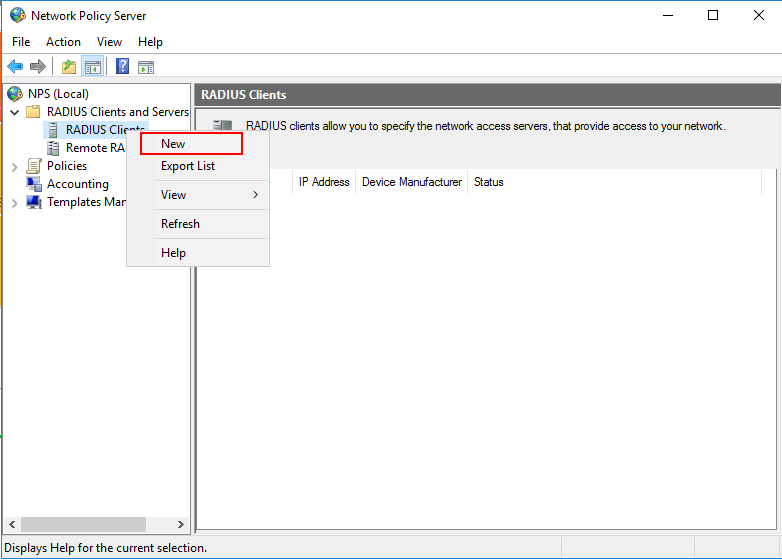
Task: Open the View submenu arrow in context menu
Action: [255, 194]
